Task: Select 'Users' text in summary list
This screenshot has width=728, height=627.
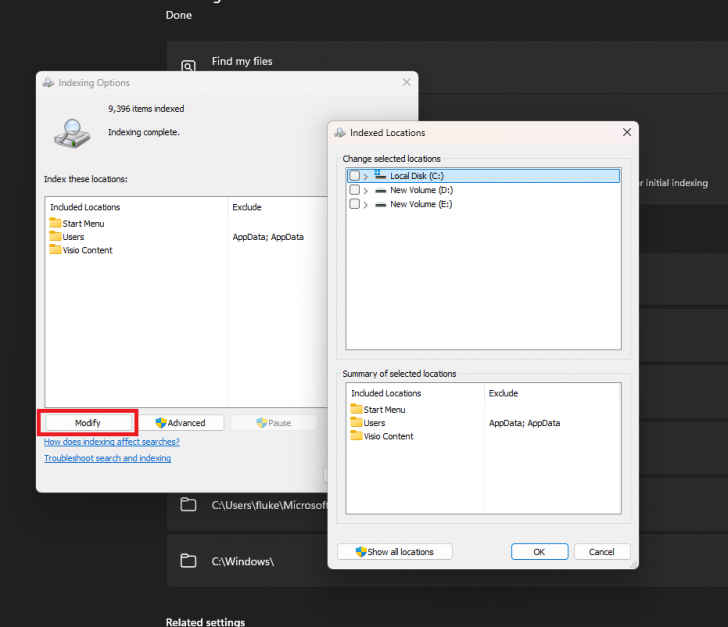Action: 374,423
